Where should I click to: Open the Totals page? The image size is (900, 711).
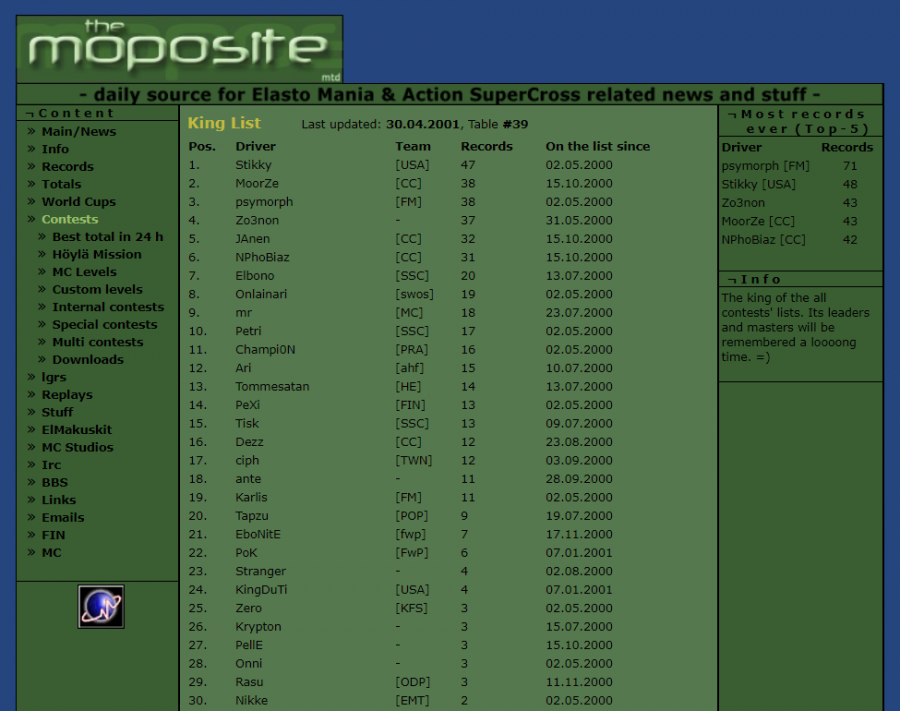tap(61, 184)
